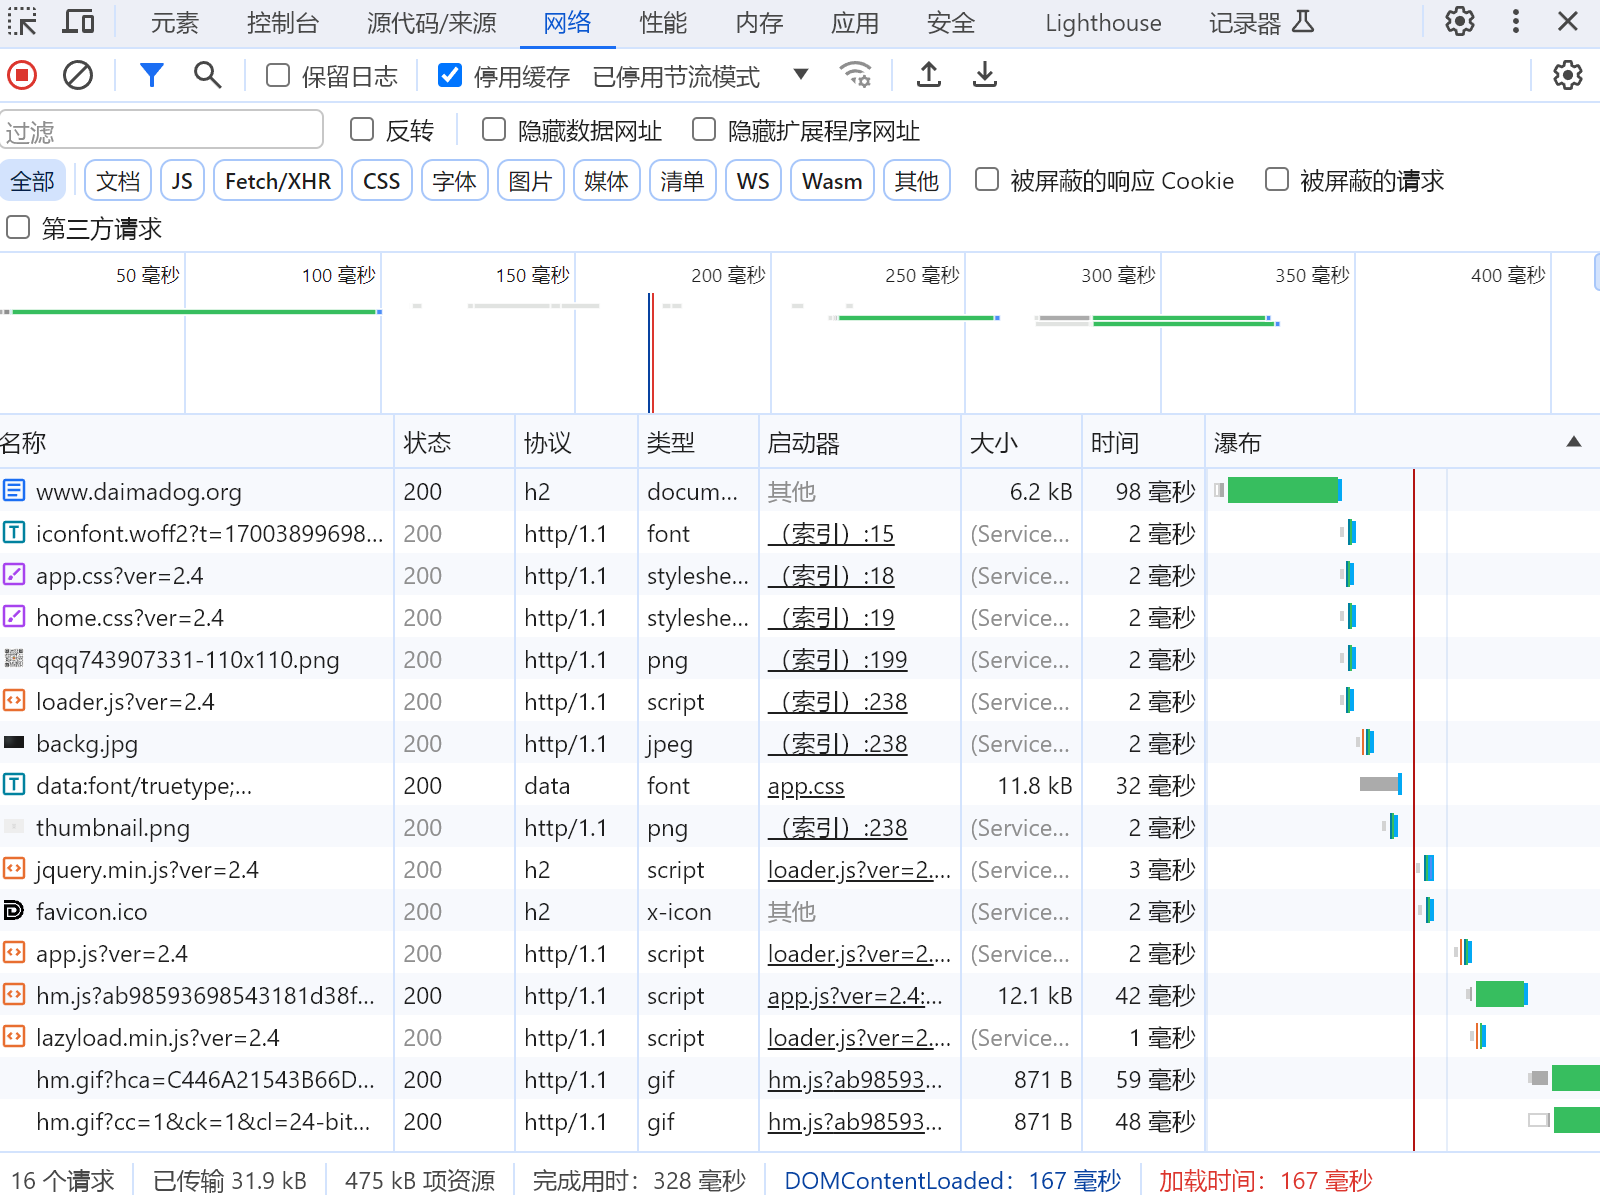Screen dimensions: 1600x1202
Task: Switch to Console tab (控制台)
Action: (x=283, y=23)
